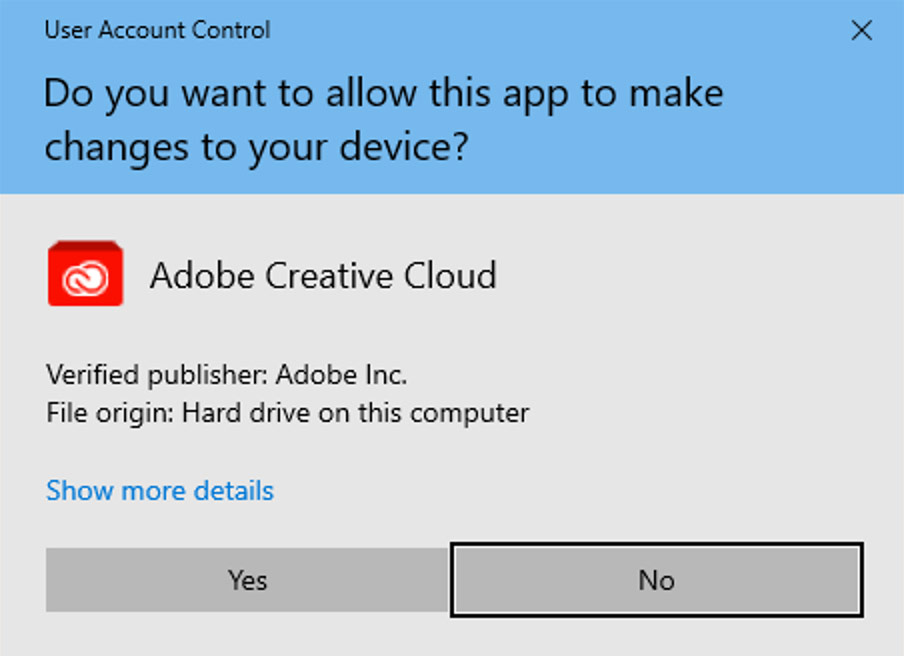Click the allow changes question heading
Image resolution: width=904 pixels, height=656 pixels.
(383, 120)
